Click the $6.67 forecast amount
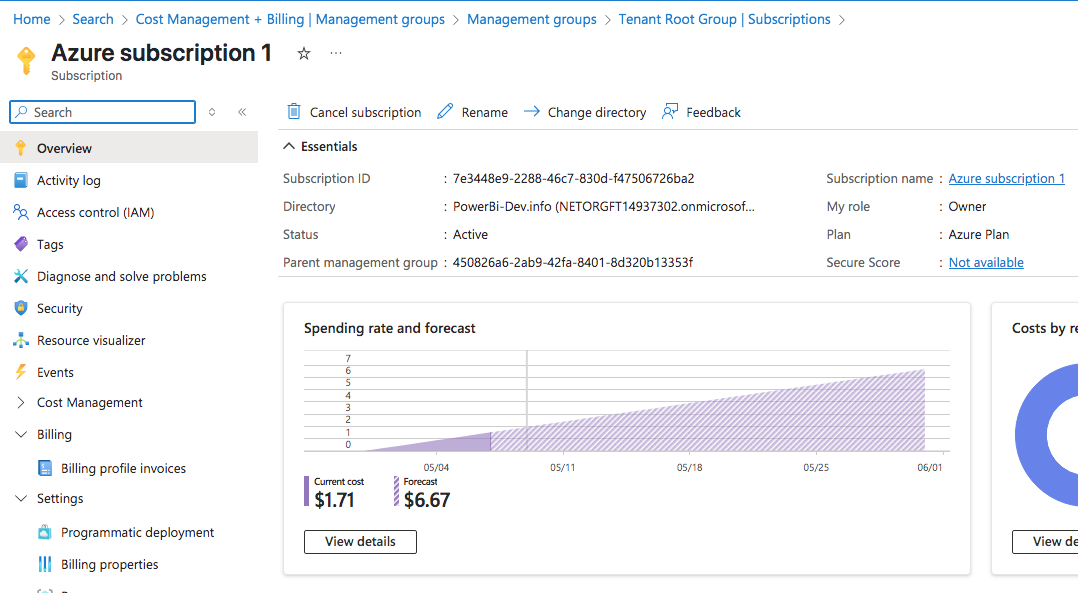This screenshot has height=593, width=1078. click(x=427, y=500)
